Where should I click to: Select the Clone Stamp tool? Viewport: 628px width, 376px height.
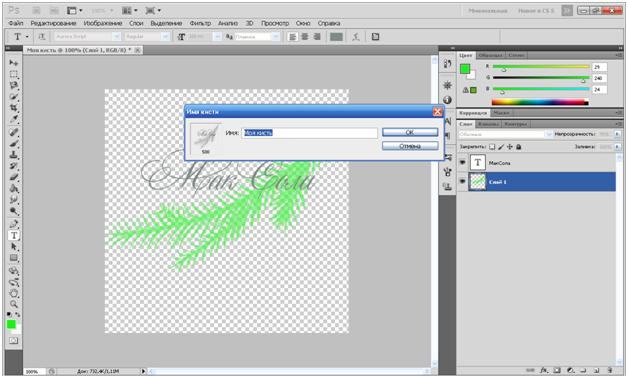click(14, 155)
